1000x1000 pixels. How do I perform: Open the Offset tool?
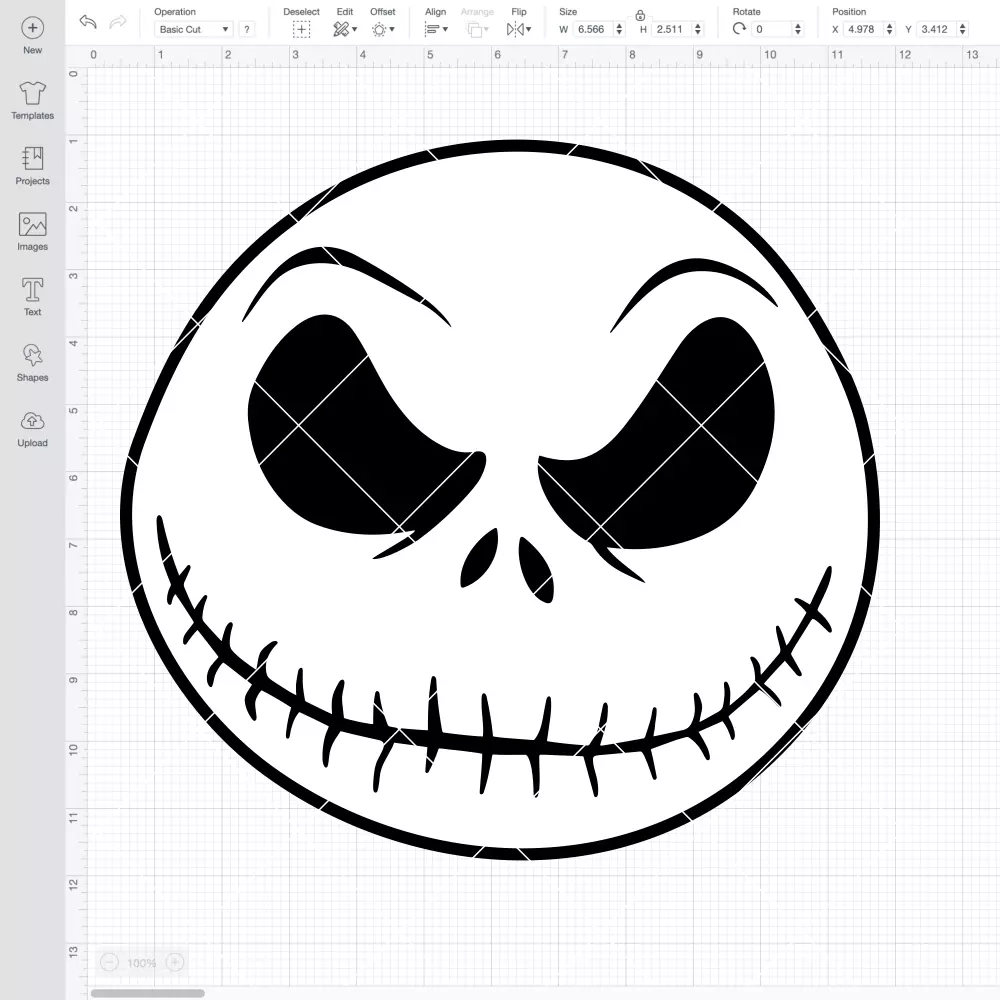pyautogui.click(x=383, y=29)
